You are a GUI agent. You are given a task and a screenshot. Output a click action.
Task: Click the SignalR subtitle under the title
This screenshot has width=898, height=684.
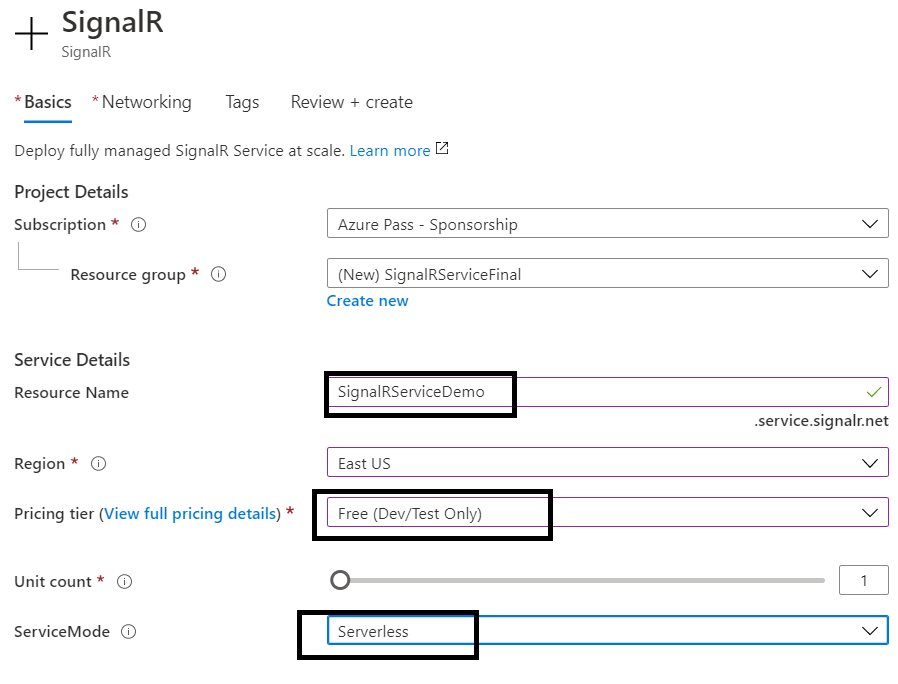[x=86, y=52]
